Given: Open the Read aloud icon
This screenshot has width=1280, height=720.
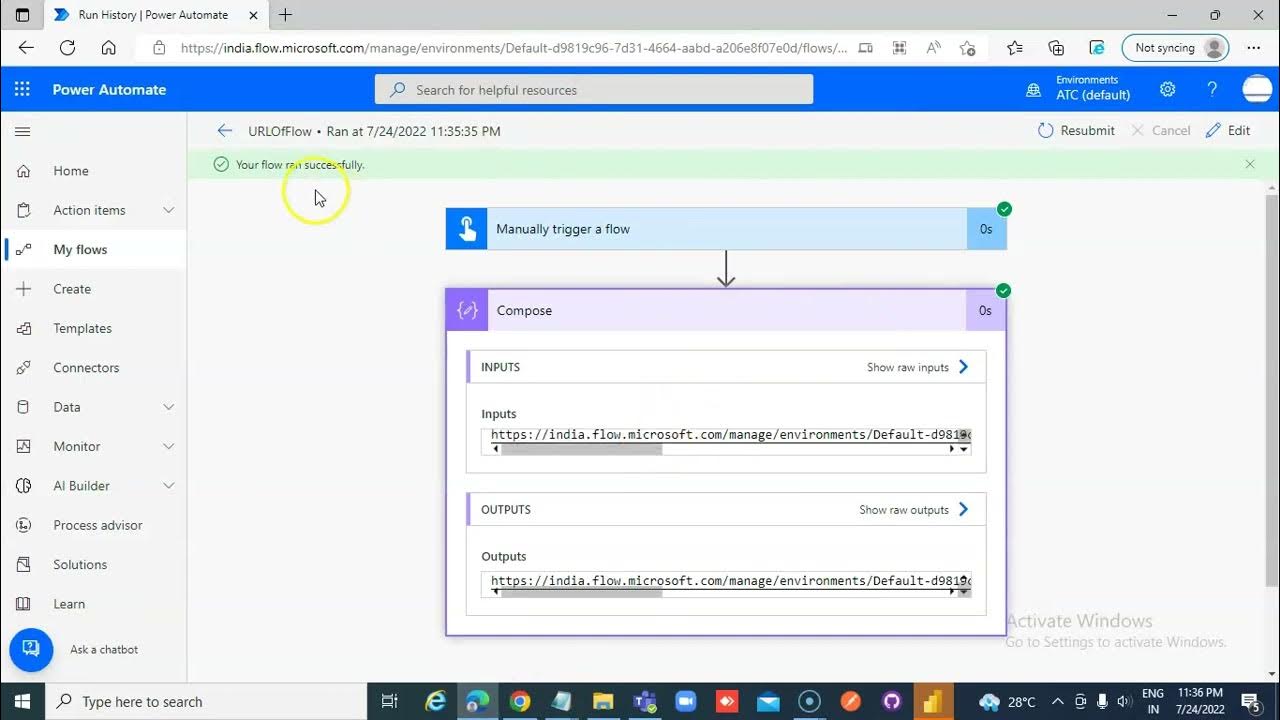Looking at the screenshot, I should click(x=933, y=47).
